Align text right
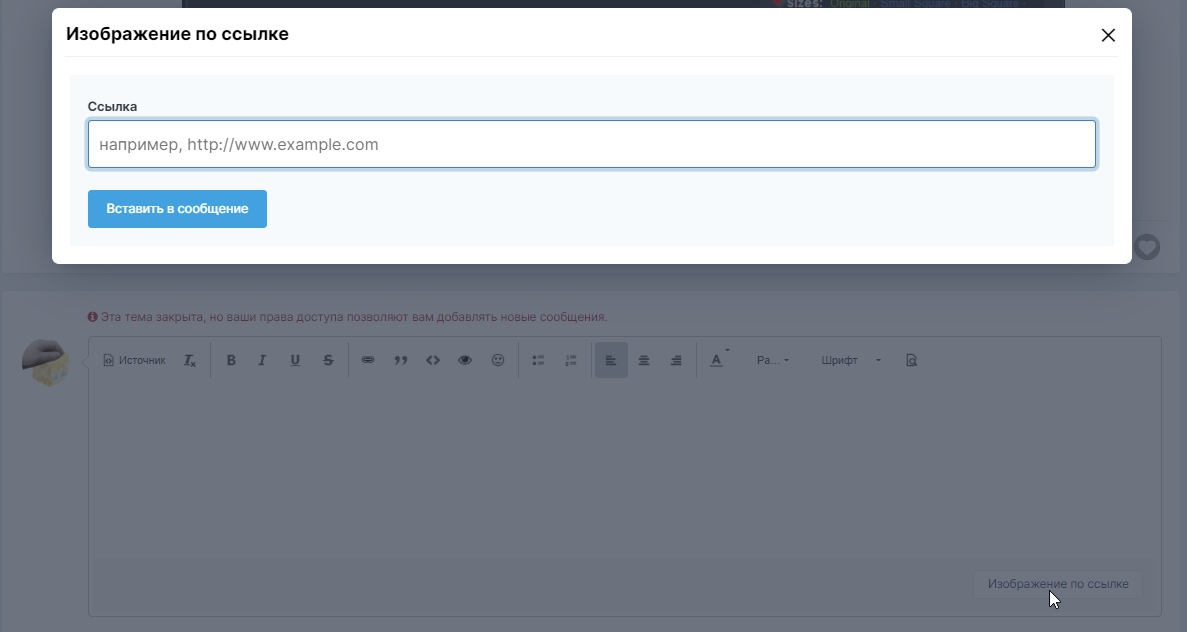This screenshot has width=1187, height=632. (x=676, y=360)
